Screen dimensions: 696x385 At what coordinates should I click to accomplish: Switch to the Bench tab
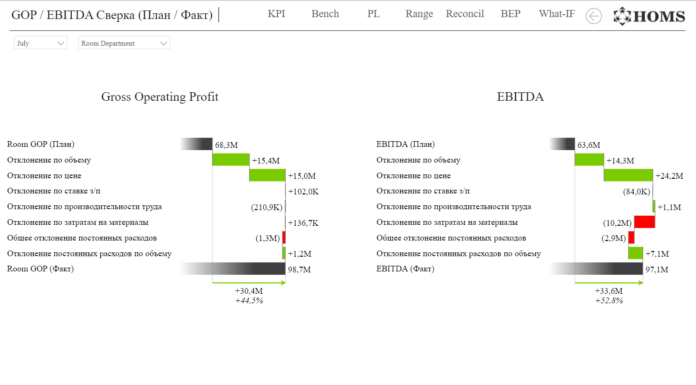325,14
